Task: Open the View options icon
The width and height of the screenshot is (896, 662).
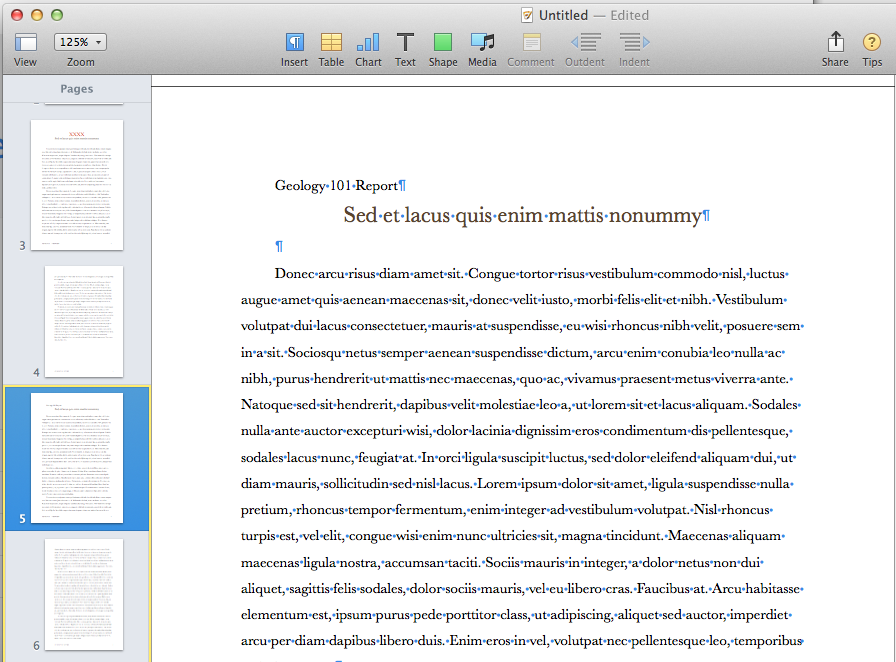Action: [x=26, y=42]
